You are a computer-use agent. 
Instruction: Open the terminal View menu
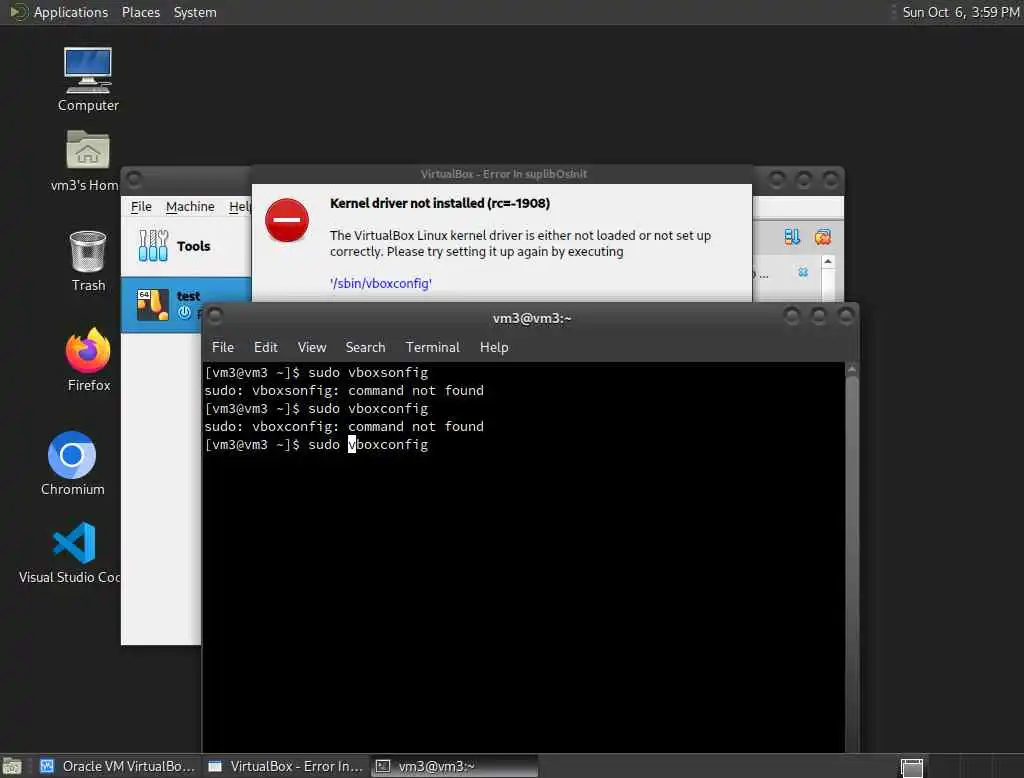[x=312, y=348]
